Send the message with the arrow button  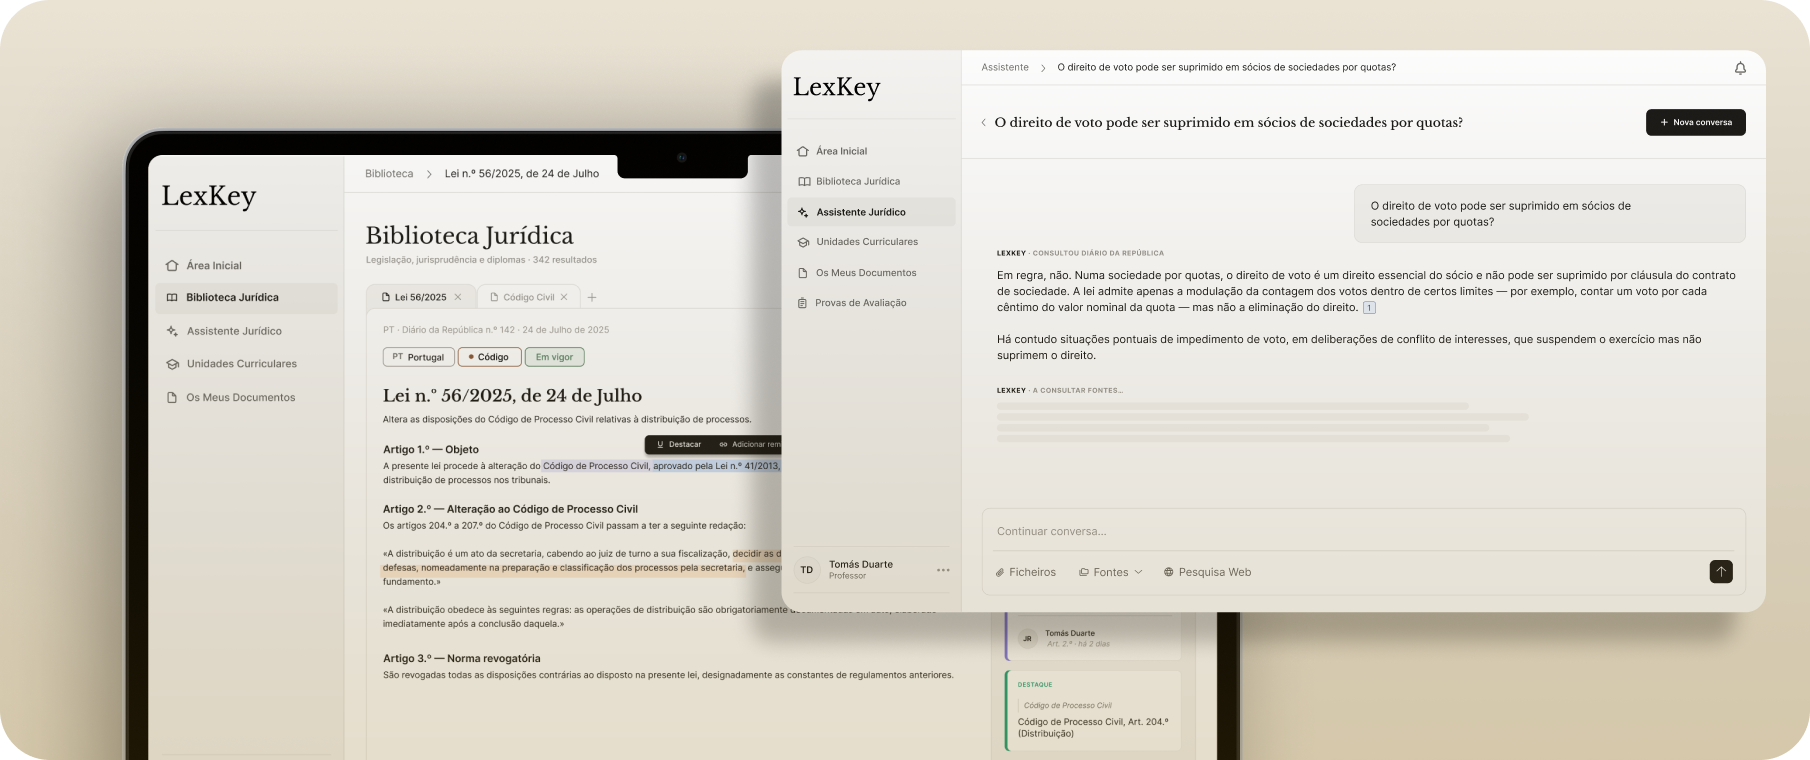tap(1721, 572)
